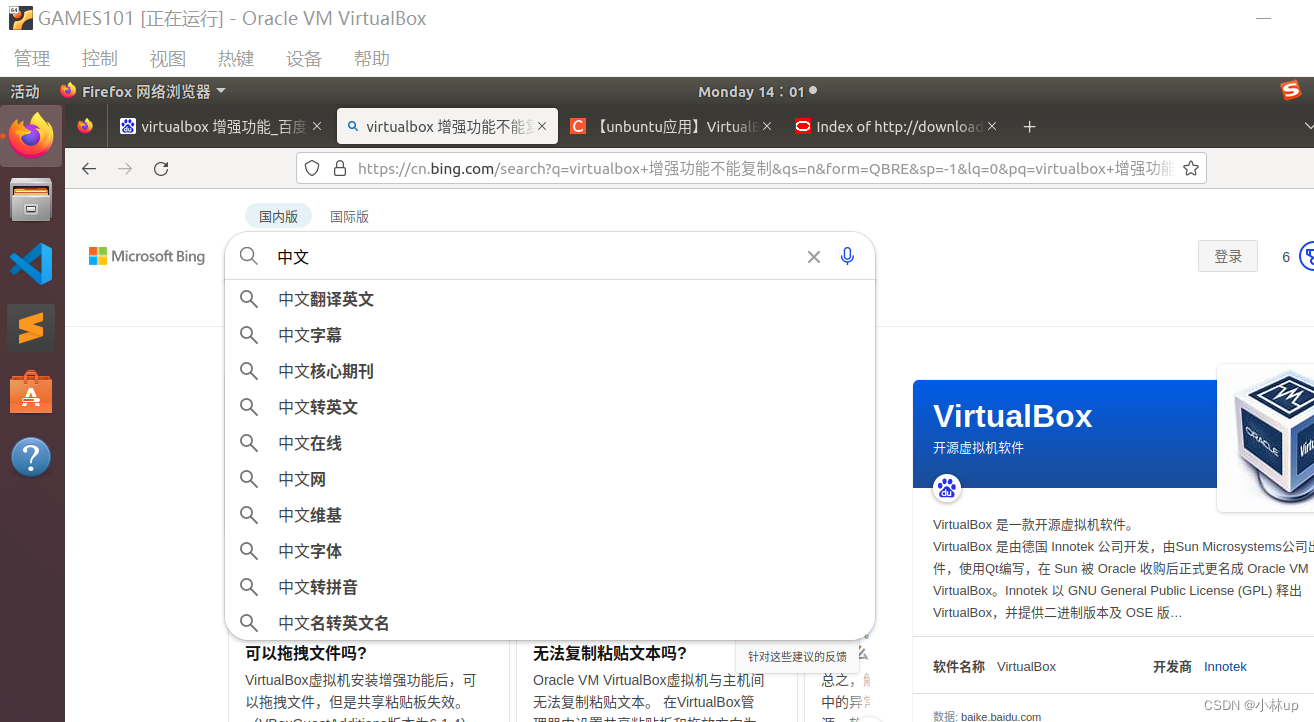The width and height of the screenshot is (1314, 722).
Task: Launch Visual Studio Code from dock
Action: (x=31, y=264)
